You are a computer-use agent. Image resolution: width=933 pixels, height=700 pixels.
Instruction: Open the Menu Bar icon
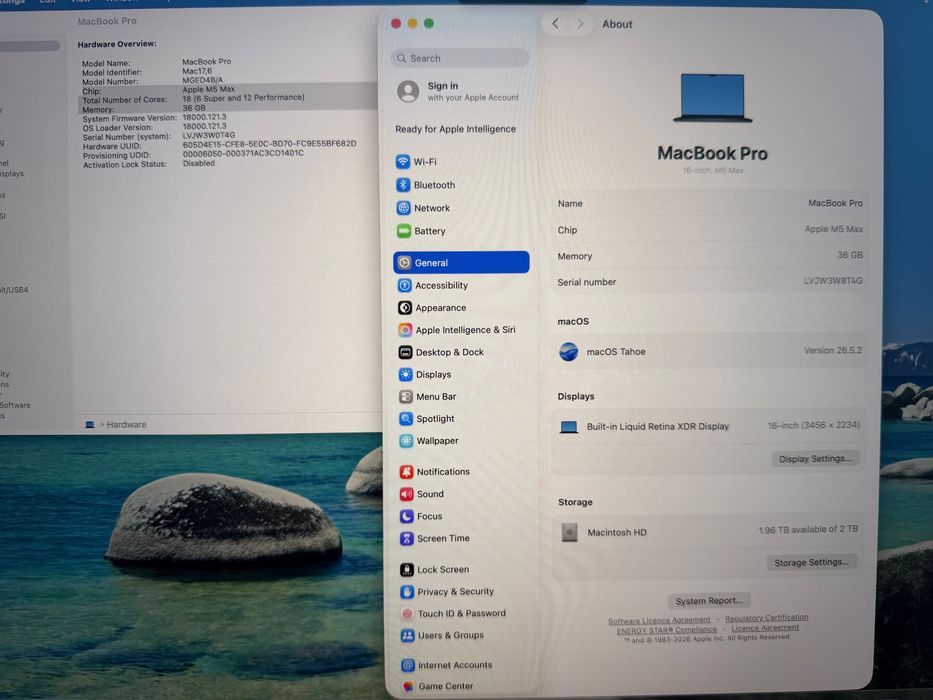[406, 396]
